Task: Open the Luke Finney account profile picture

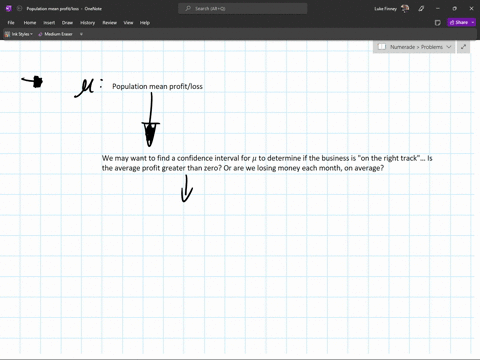Action: (405, 9)
